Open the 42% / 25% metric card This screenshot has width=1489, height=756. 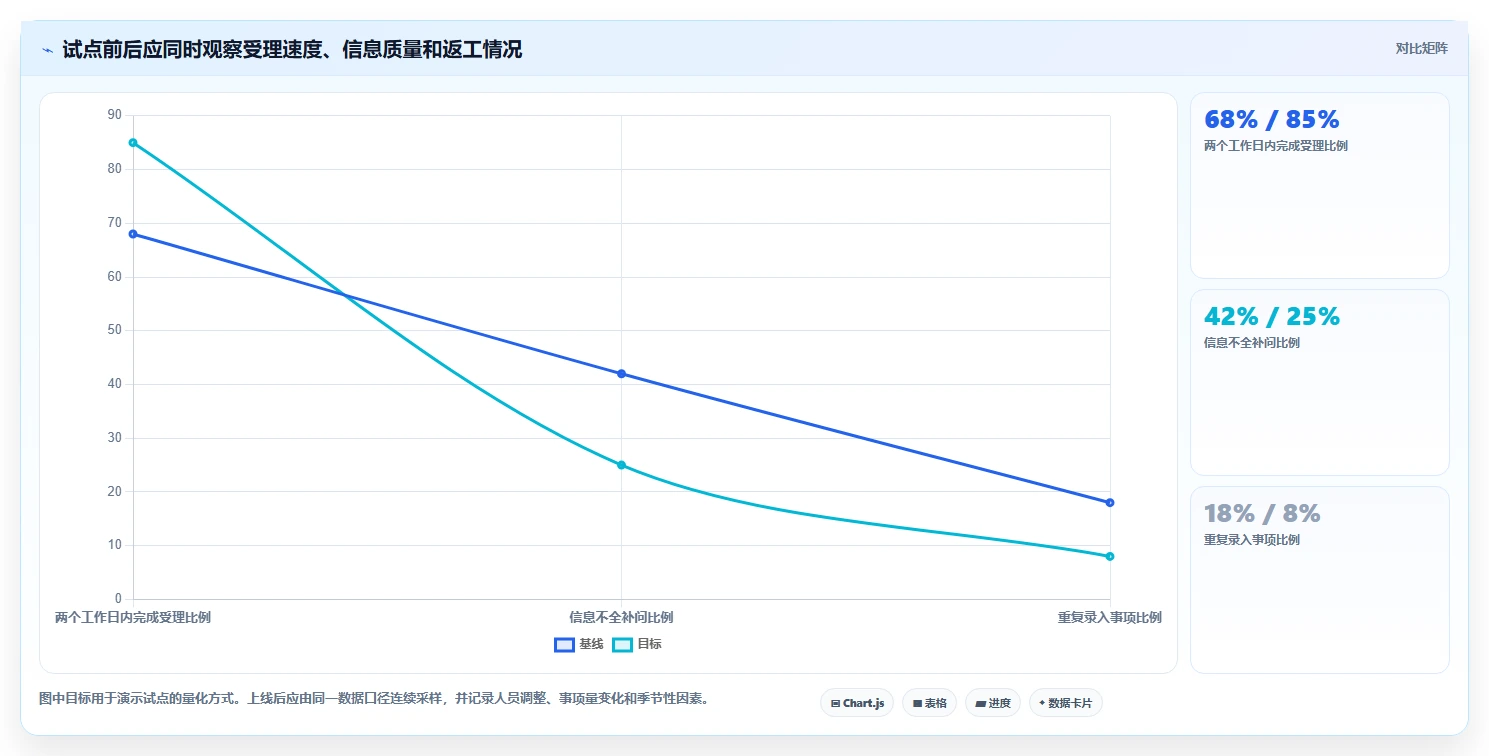point(1319,382)
